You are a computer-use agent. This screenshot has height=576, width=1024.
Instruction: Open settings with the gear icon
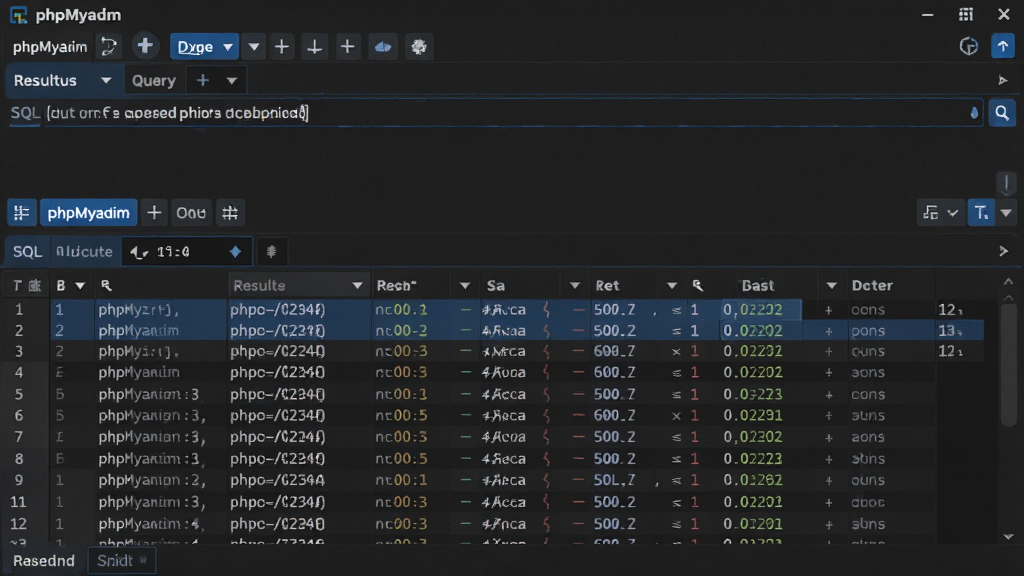point(419,47)
